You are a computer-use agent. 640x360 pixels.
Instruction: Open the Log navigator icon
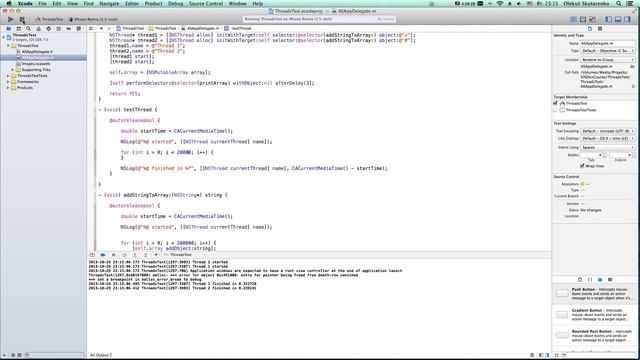78,29
